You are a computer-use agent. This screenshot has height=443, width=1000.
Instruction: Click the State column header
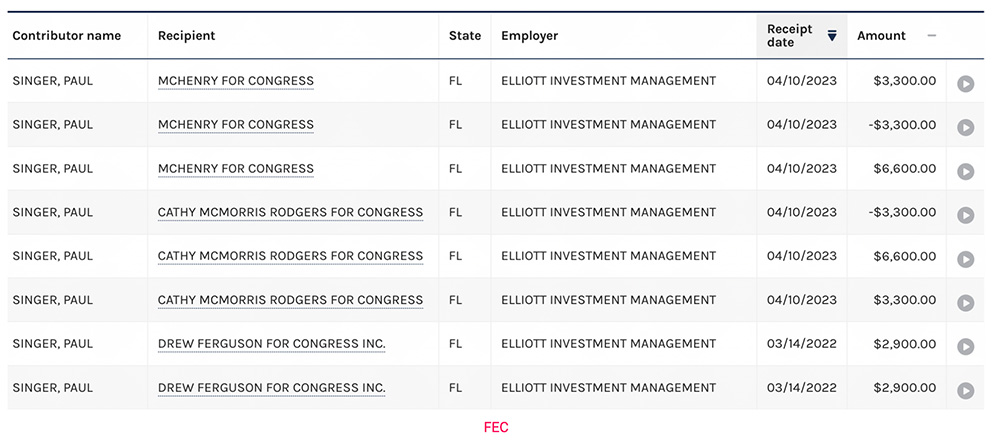(465, 36)
